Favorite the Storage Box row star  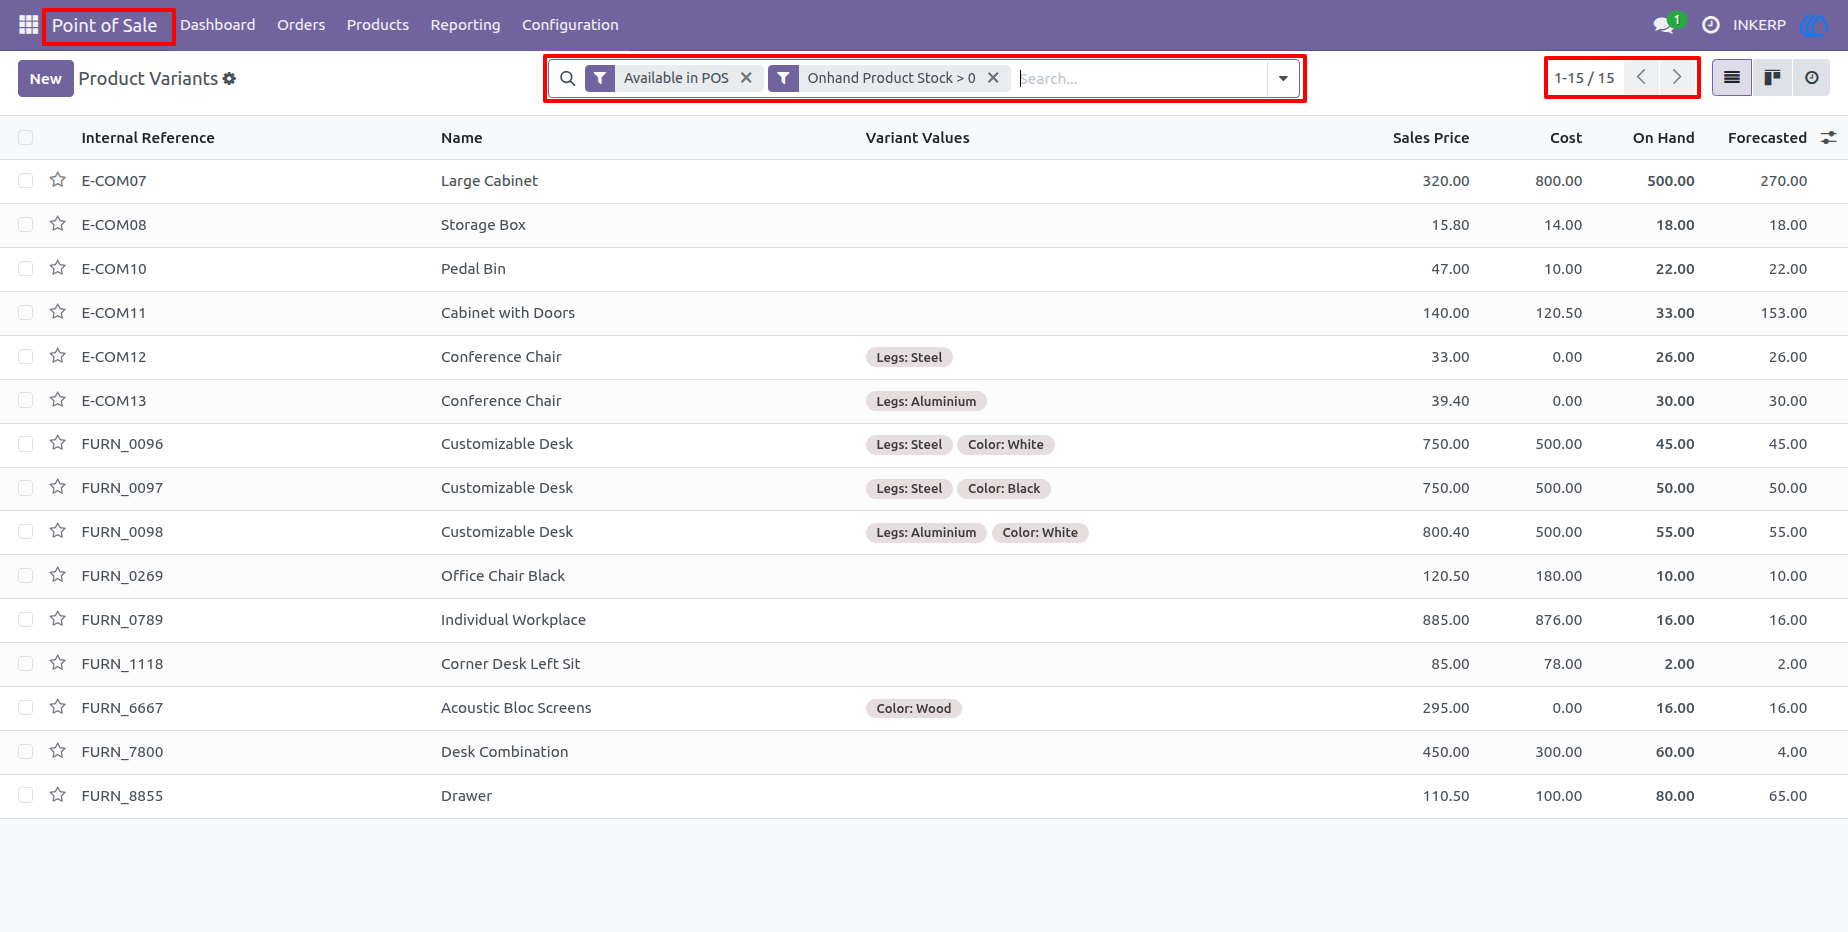[x=58, y=224]
